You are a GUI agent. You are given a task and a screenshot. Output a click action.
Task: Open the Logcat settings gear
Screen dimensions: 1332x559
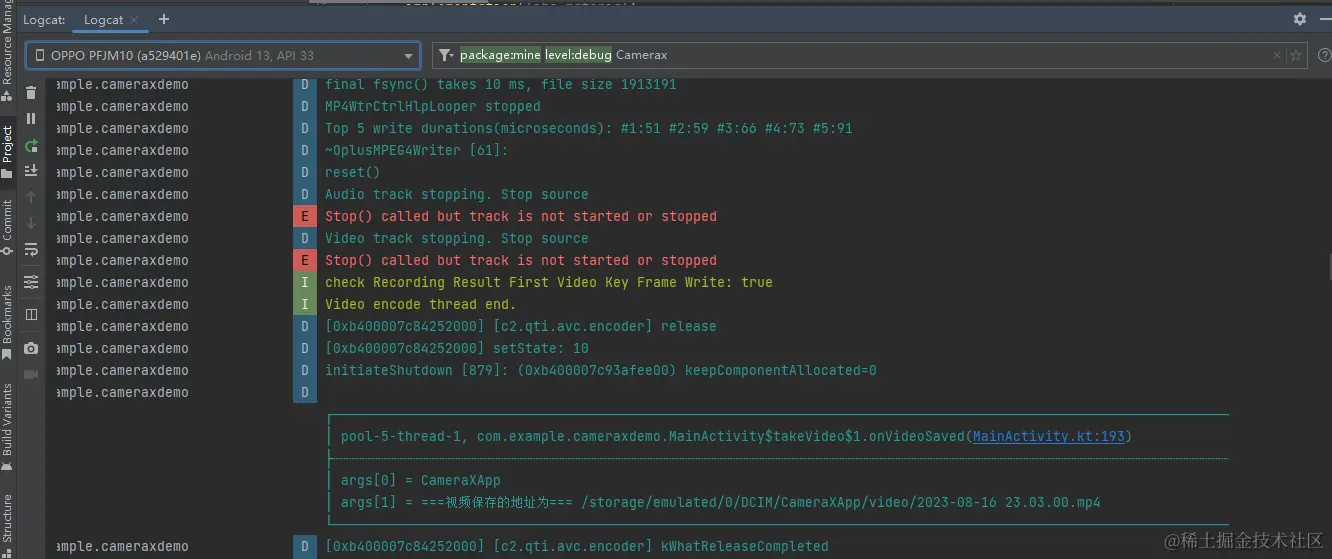[1300, 19]
